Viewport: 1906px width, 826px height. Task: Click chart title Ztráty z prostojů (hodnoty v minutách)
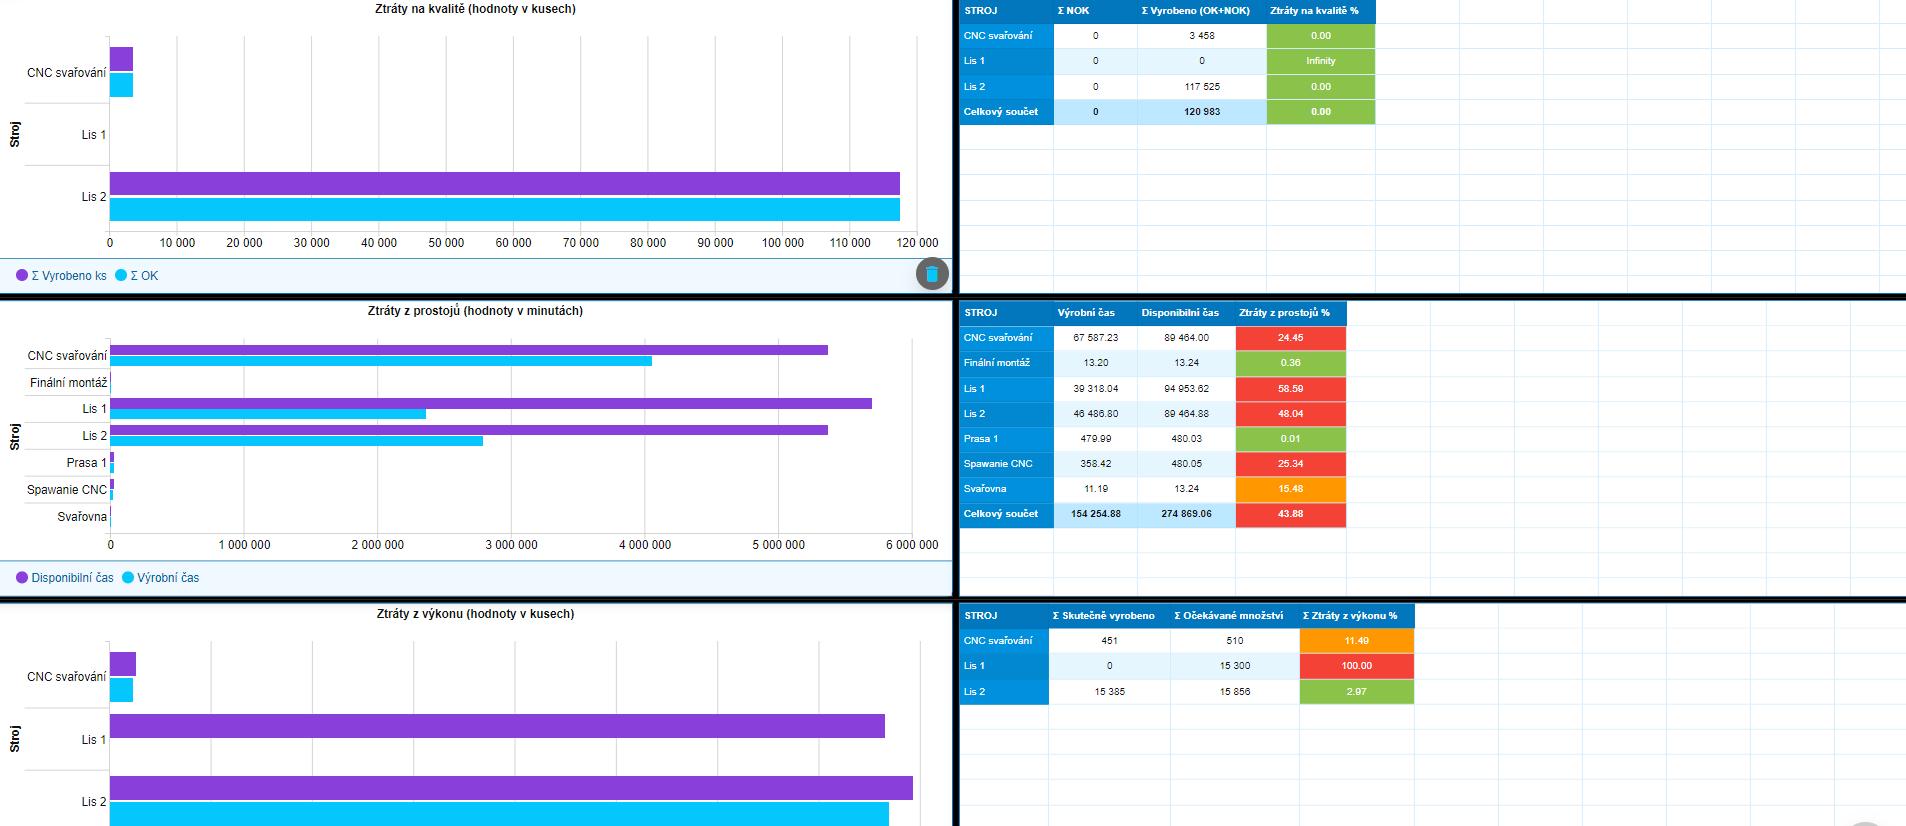[475, 311]
